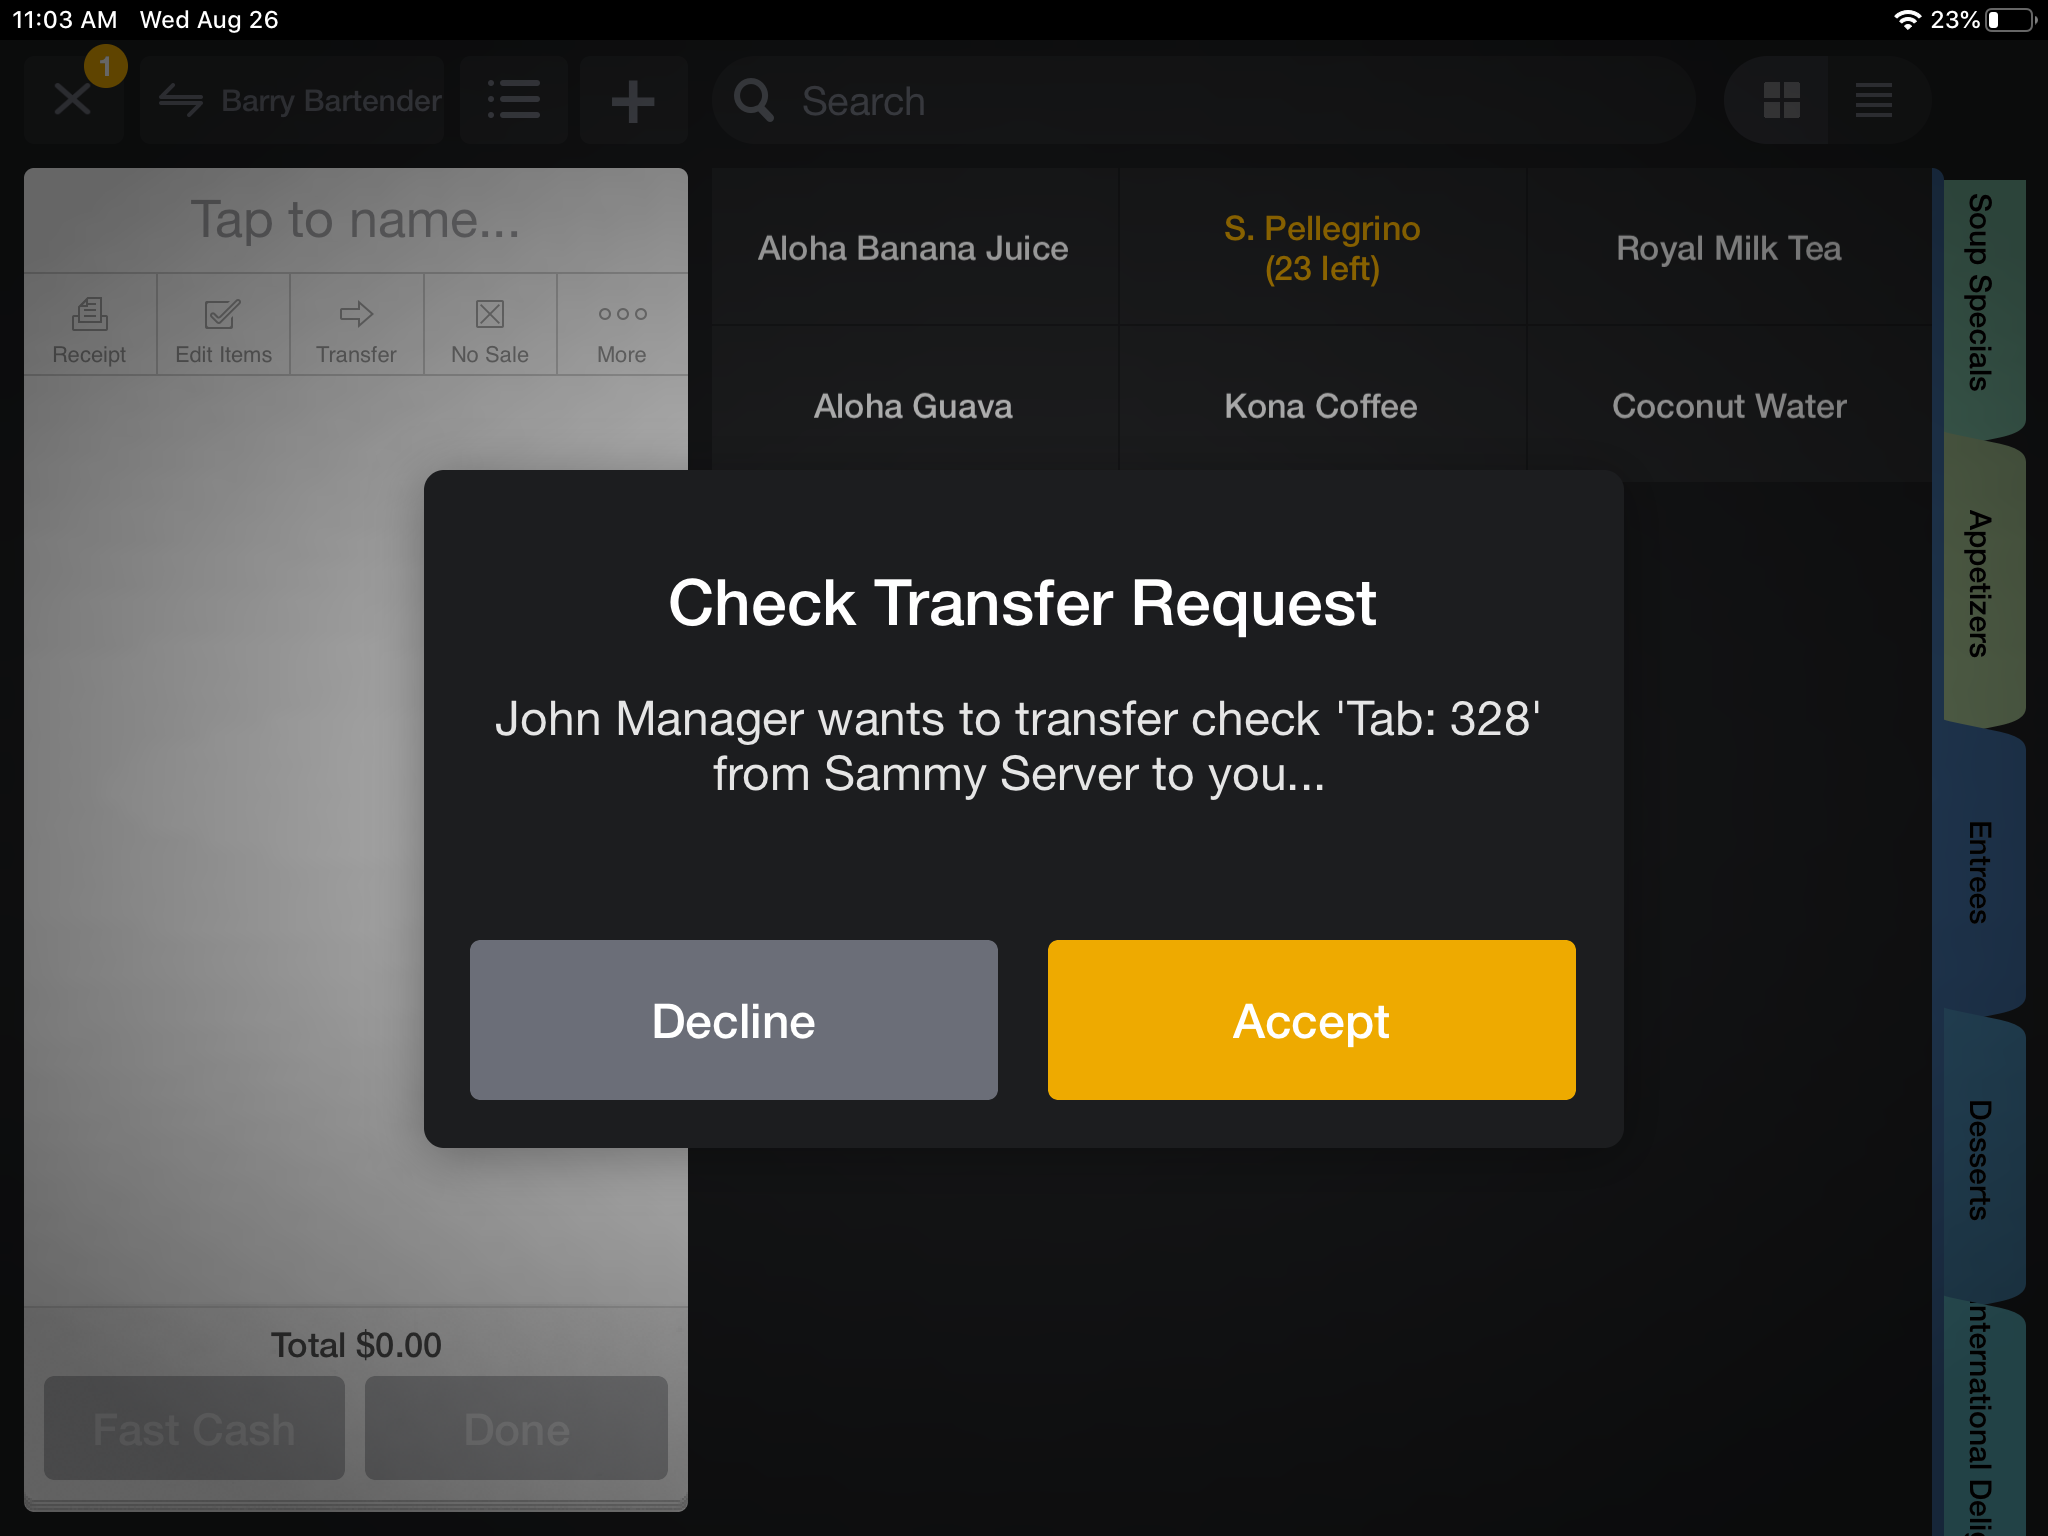Screen dimensions: 2048x1536
Task: Click the Search field
Action: pyautogui.click(x=1200, y=100)
